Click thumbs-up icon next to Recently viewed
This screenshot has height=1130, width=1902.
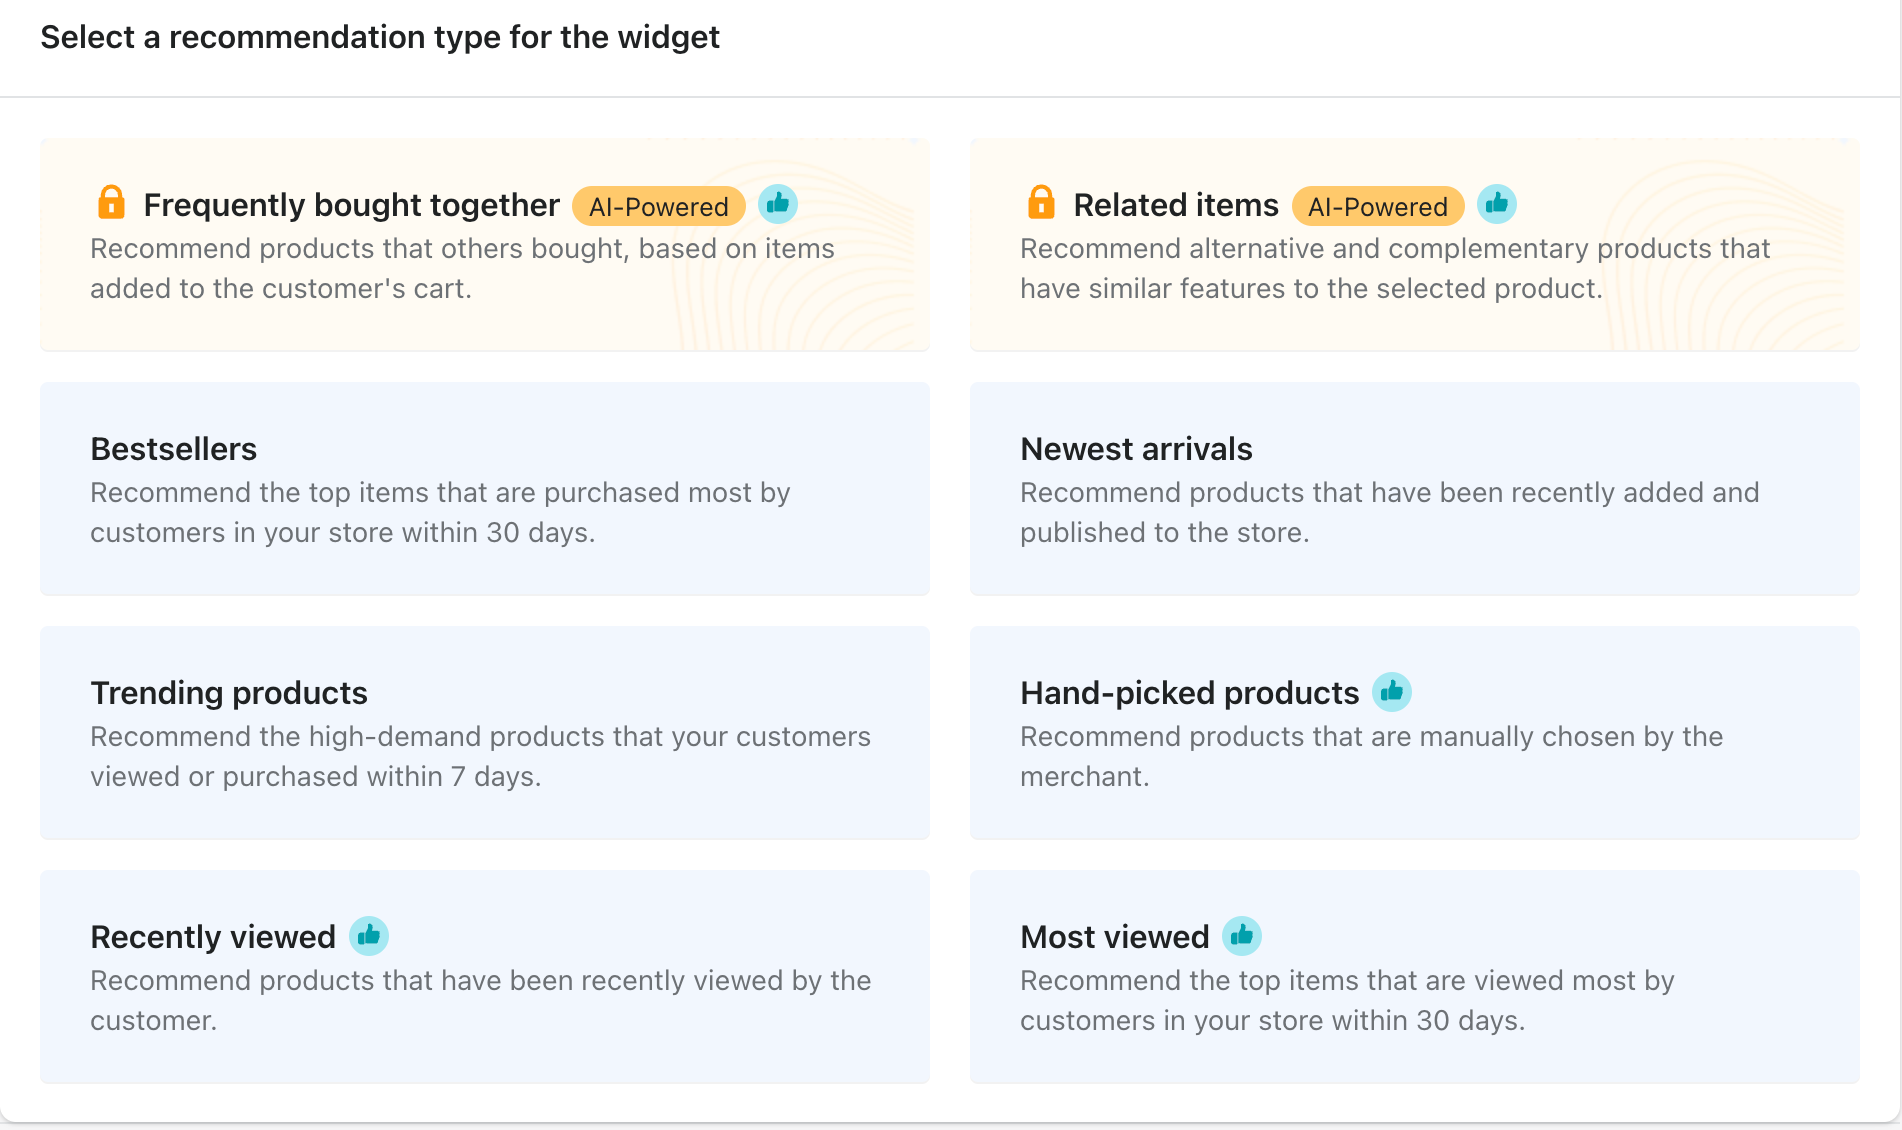tap(369, 936)
